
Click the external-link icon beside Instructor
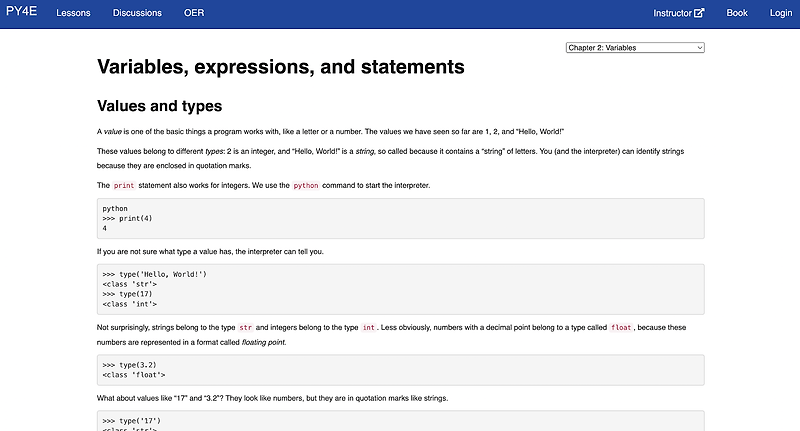tap(699, 13)
